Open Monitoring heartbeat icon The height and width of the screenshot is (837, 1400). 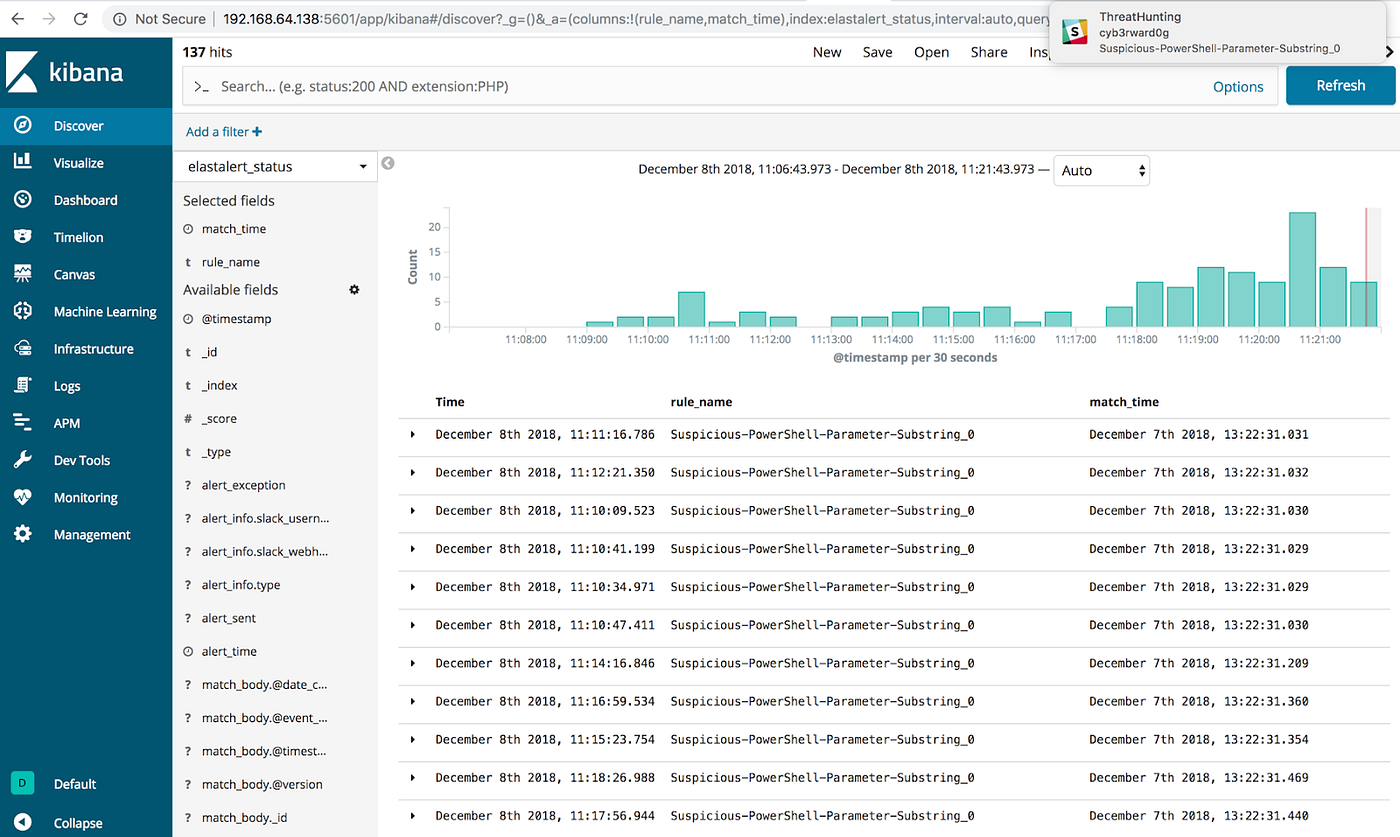click(23, 497)
